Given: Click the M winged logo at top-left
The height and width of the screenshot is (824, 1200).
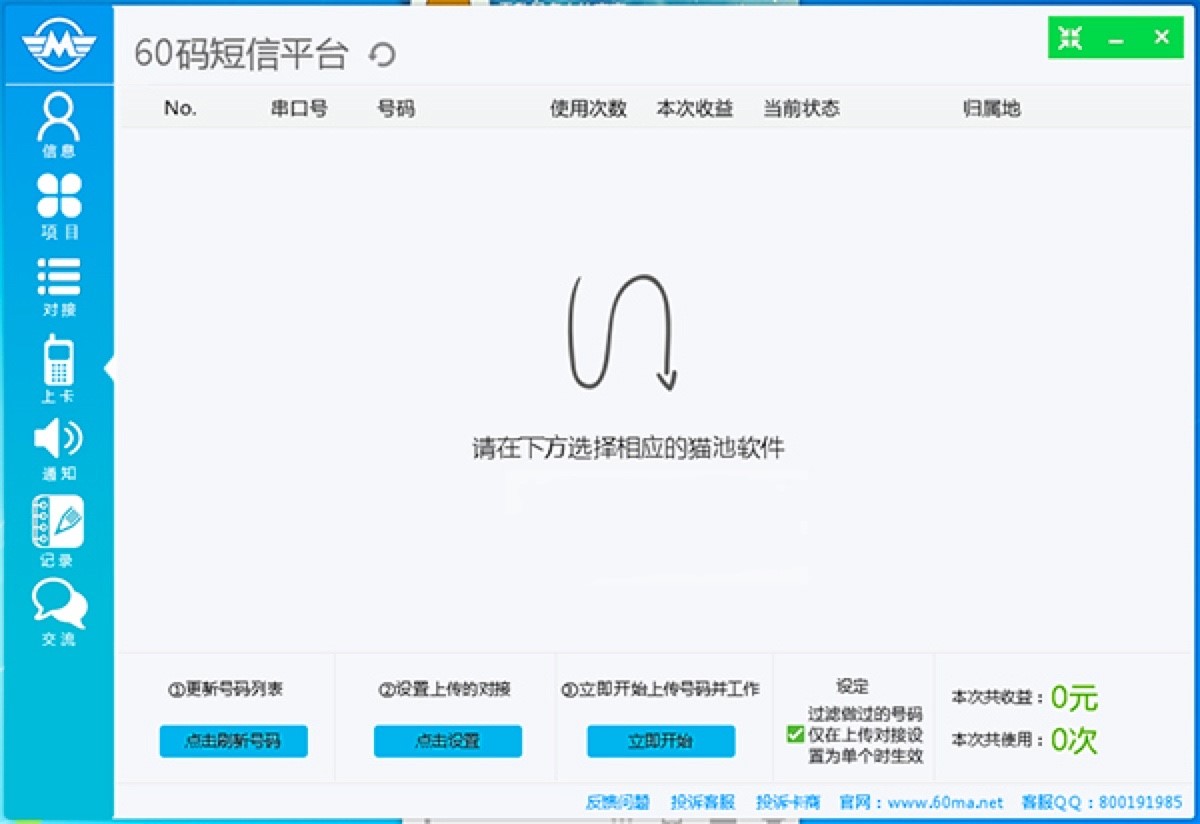Looking at the screenshot, I should coord(58,42).
